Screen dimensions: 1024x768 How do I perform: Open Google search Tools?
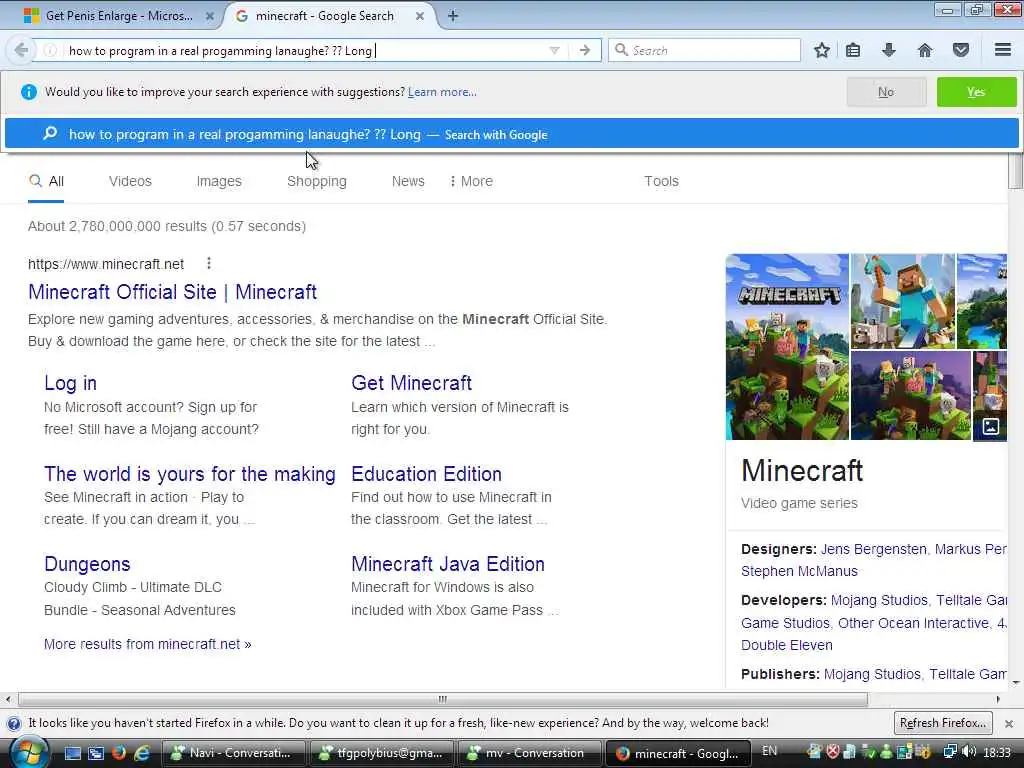[661, 182]
